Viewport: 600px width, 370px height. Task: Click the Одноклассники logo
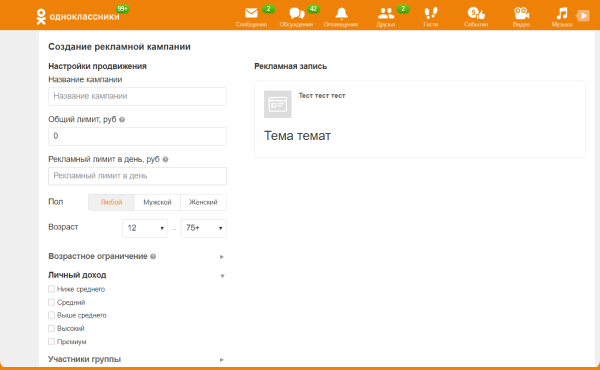[78, 16]
